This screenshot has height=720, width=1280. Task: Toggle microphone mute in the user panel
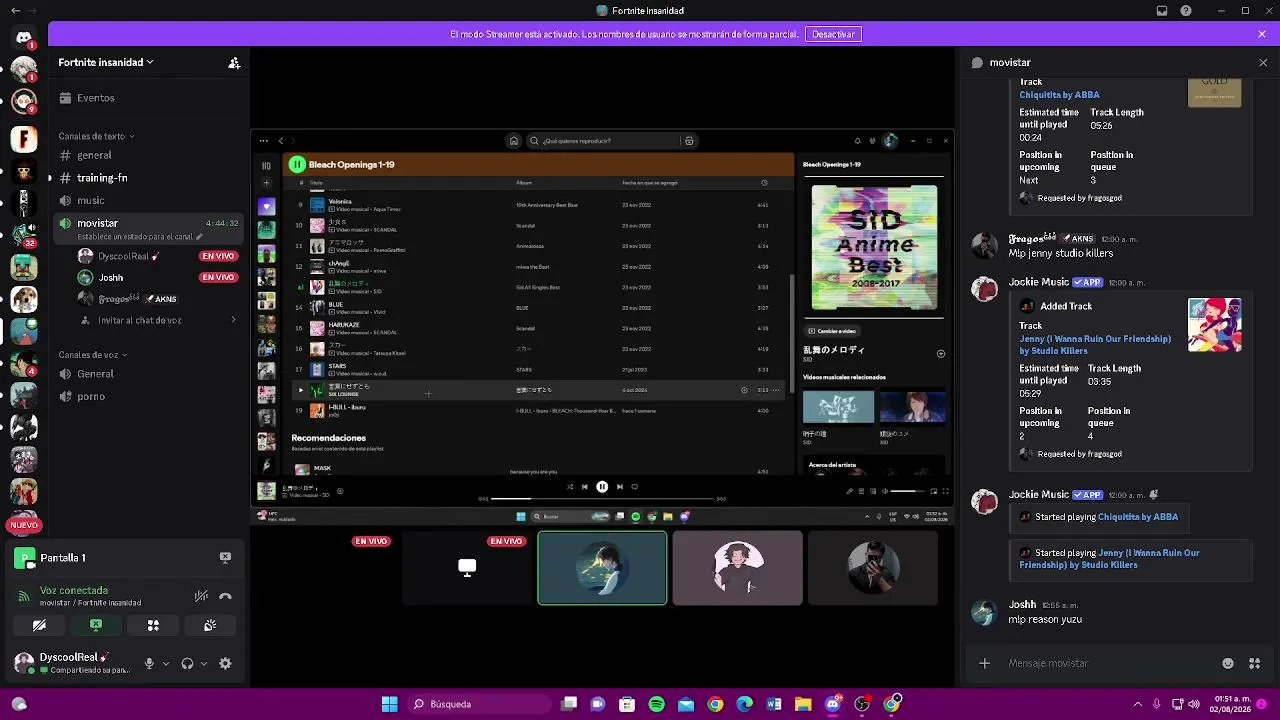(x=149, y=663)
